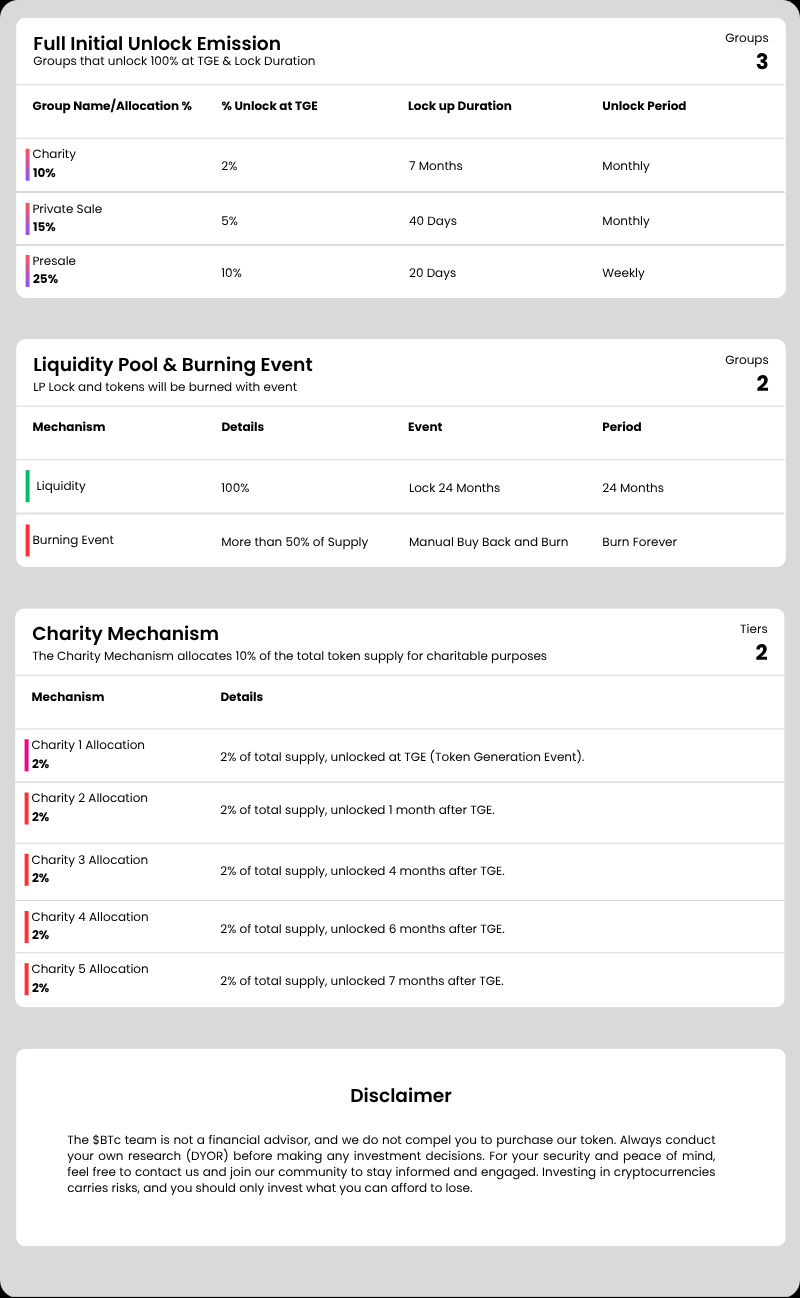Click the Private Sale color bar

coord(28,219)
